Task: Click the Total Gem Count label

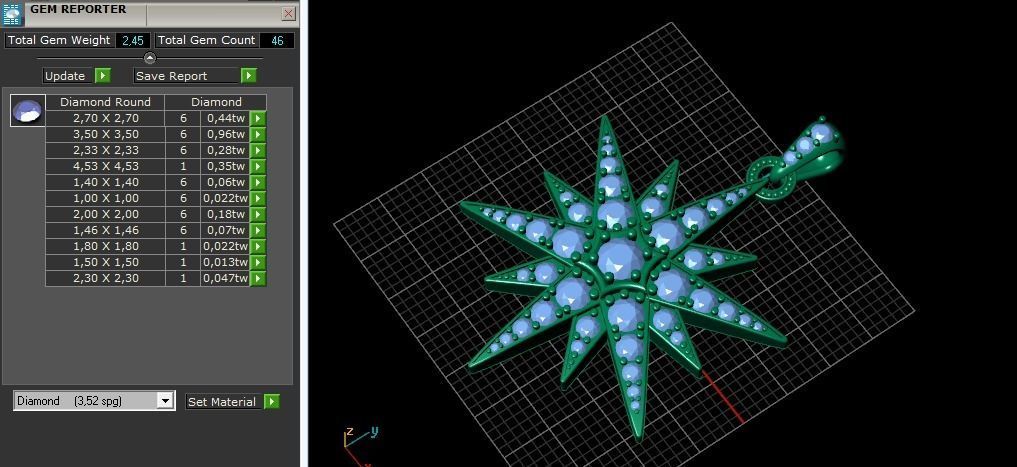Action: tap(207, 40)
